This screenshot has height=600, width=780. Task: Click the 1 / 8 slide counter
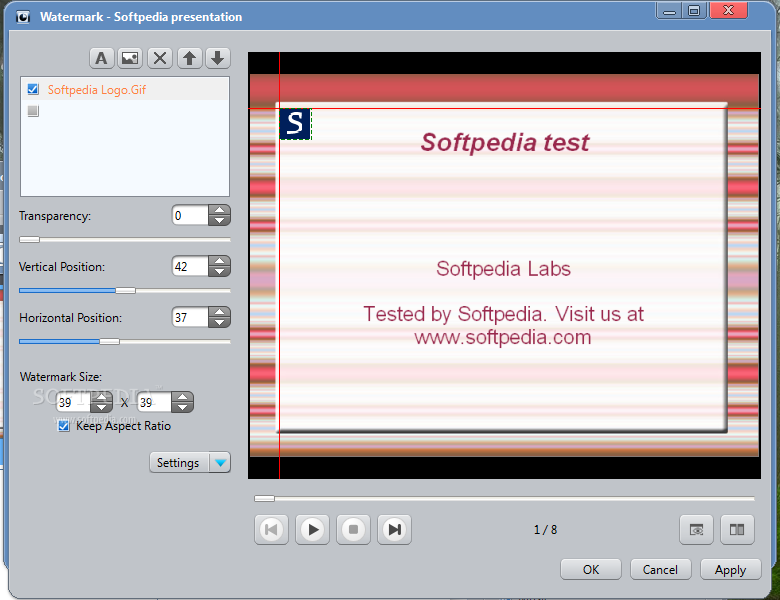(546, 529)
